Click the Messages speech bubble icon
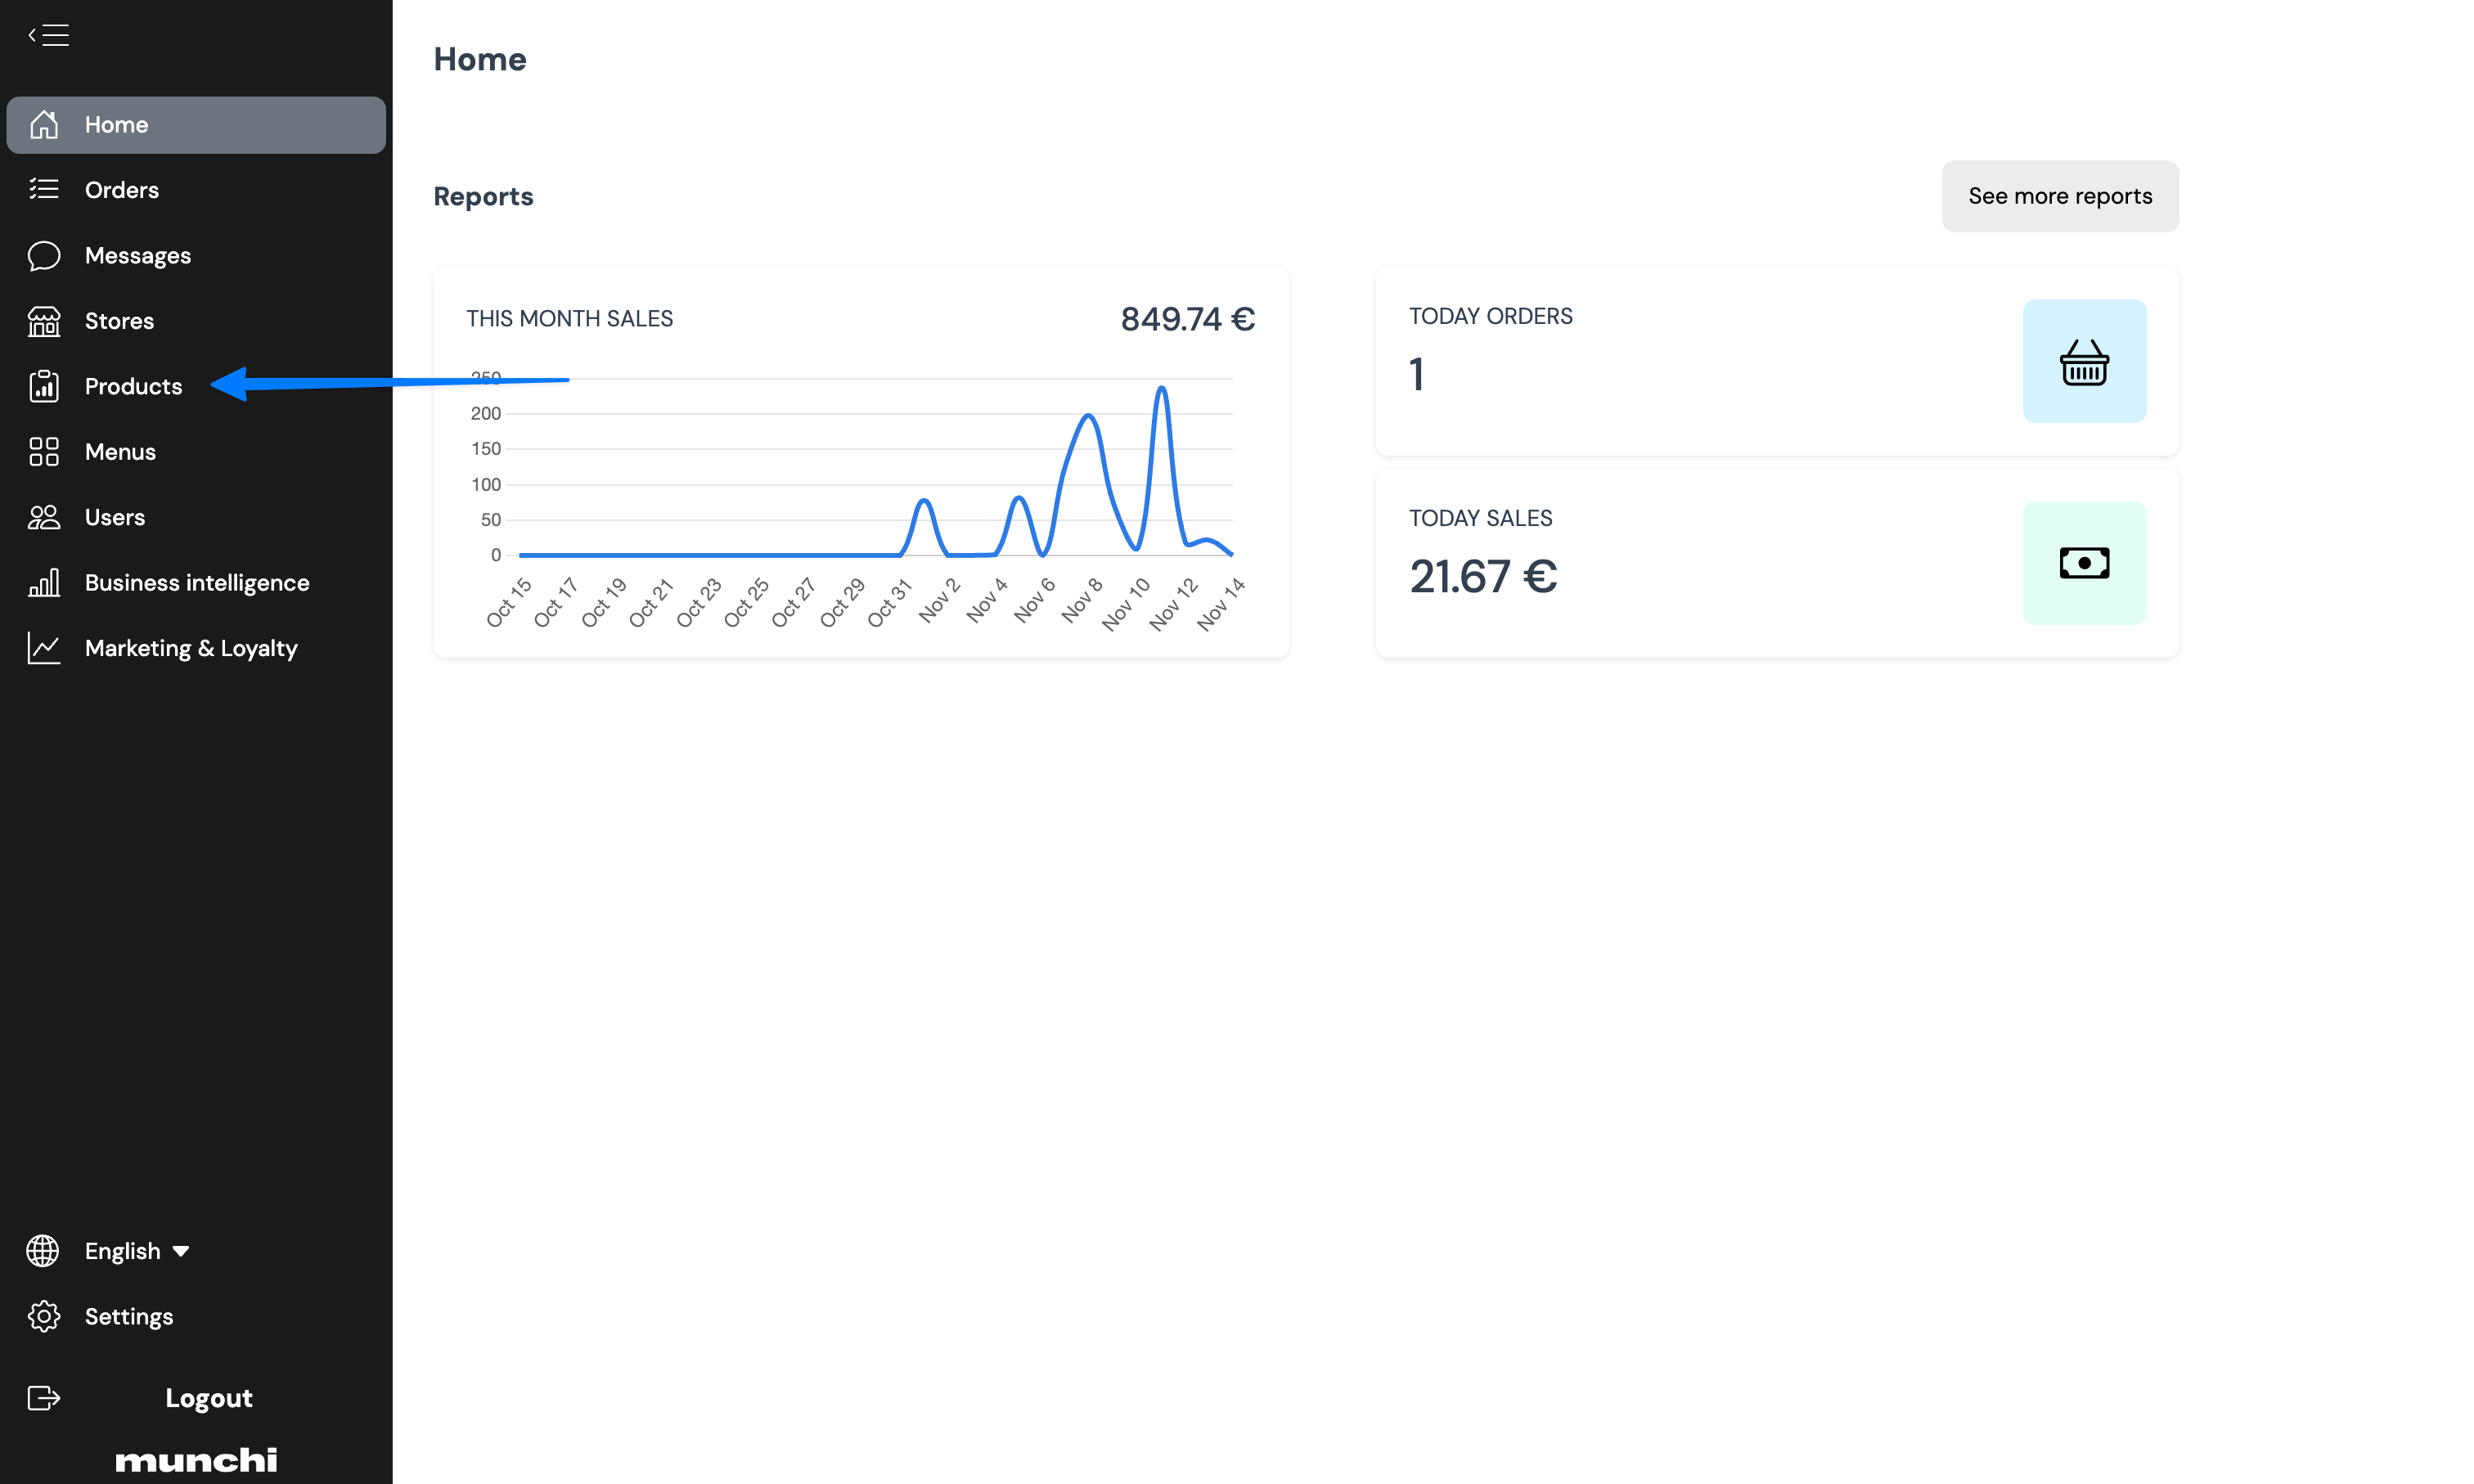2474x1484 pixels. [x=44, y=255]
